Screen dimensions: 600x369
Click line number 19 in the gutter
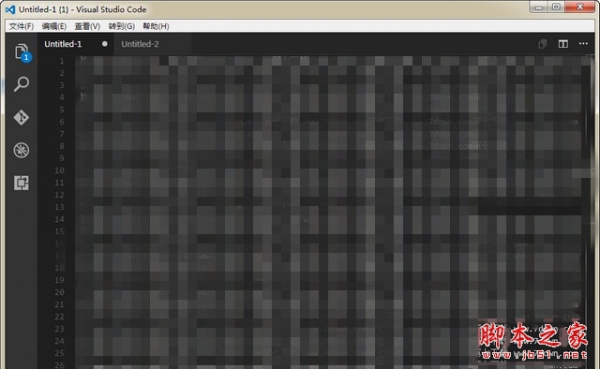pyautogui.click(x=59, y=280)
